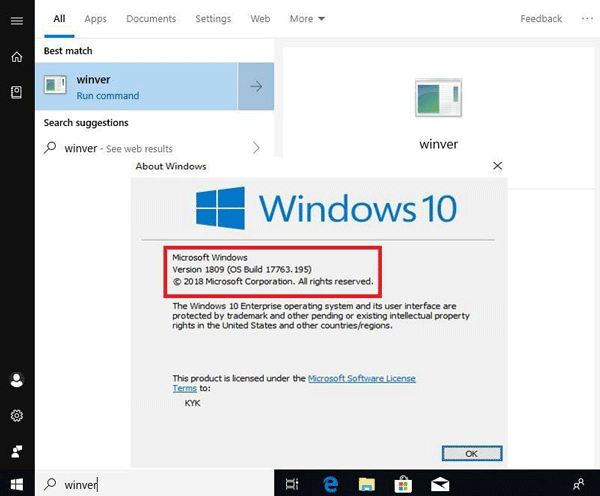This screenshot has width=600, height=496.
Task: Click the Windows Start button
Action: click(16, 484)
